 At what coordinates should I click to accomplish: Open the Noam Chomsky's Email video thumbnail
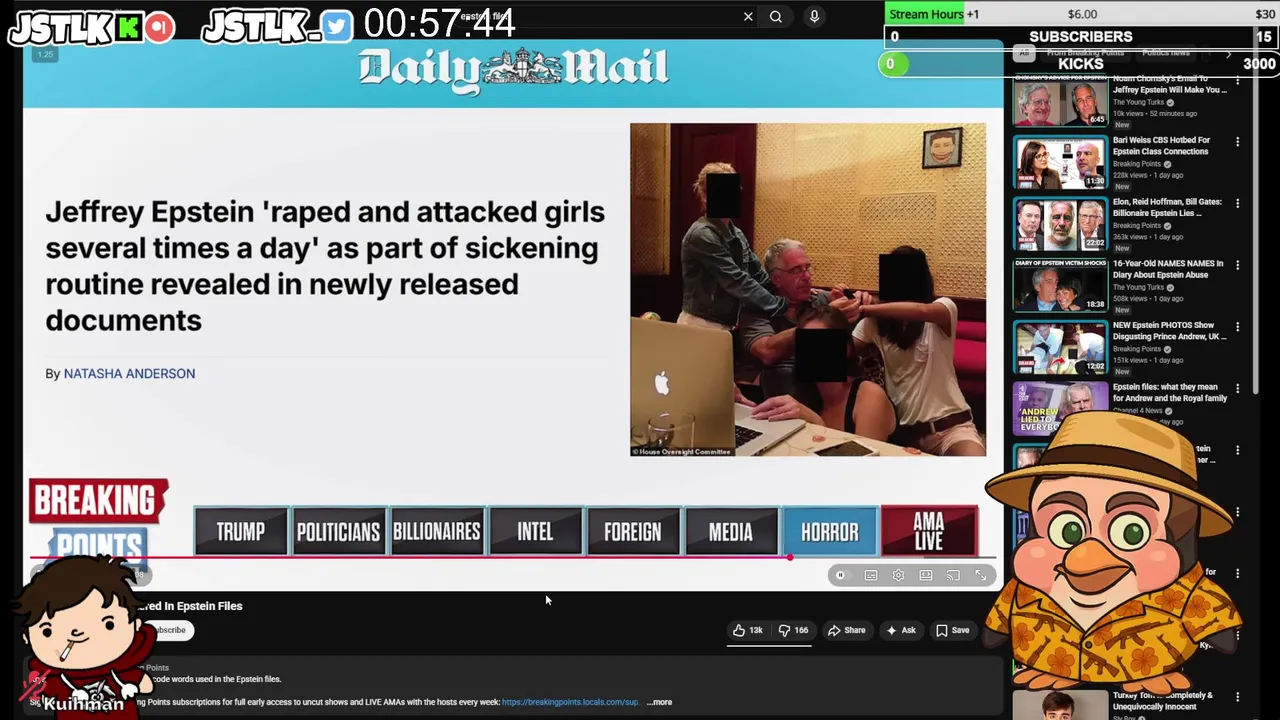point(1060,99)
